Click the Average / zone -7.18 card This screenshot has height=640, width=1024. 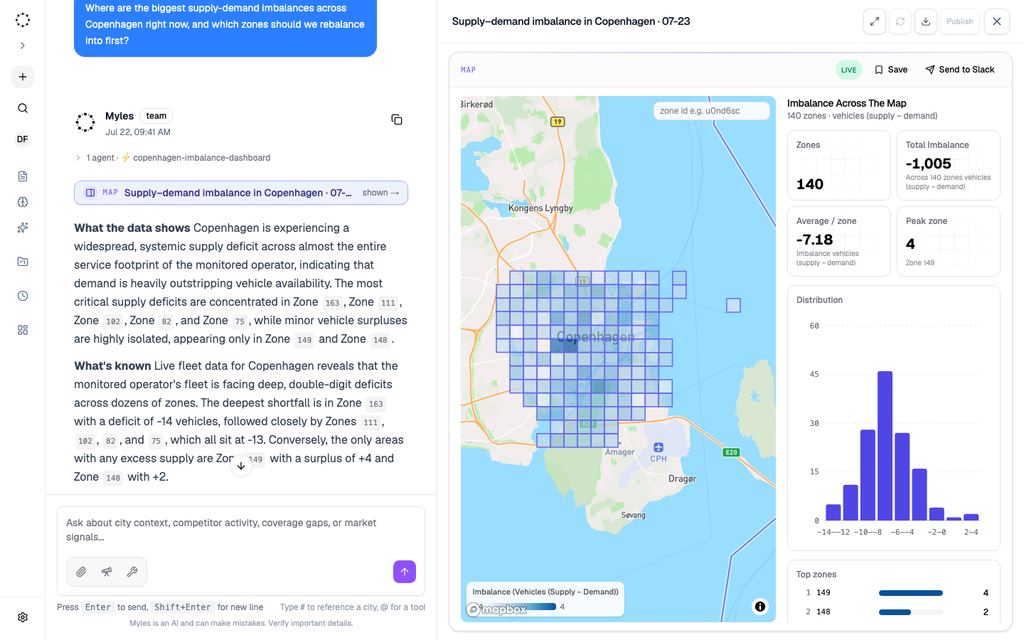[838, 242]
